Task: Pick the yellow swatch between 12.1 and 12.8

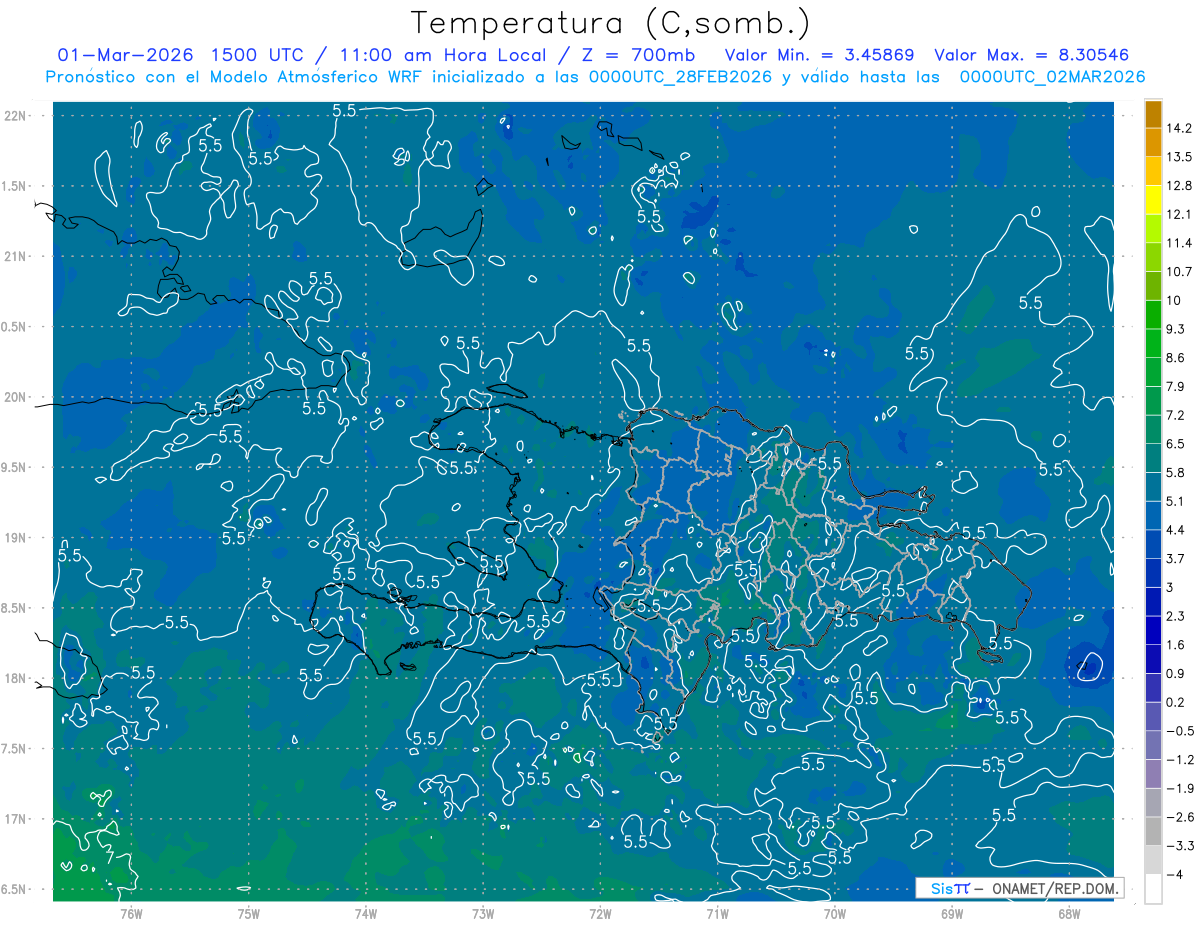Action: 1153,200
